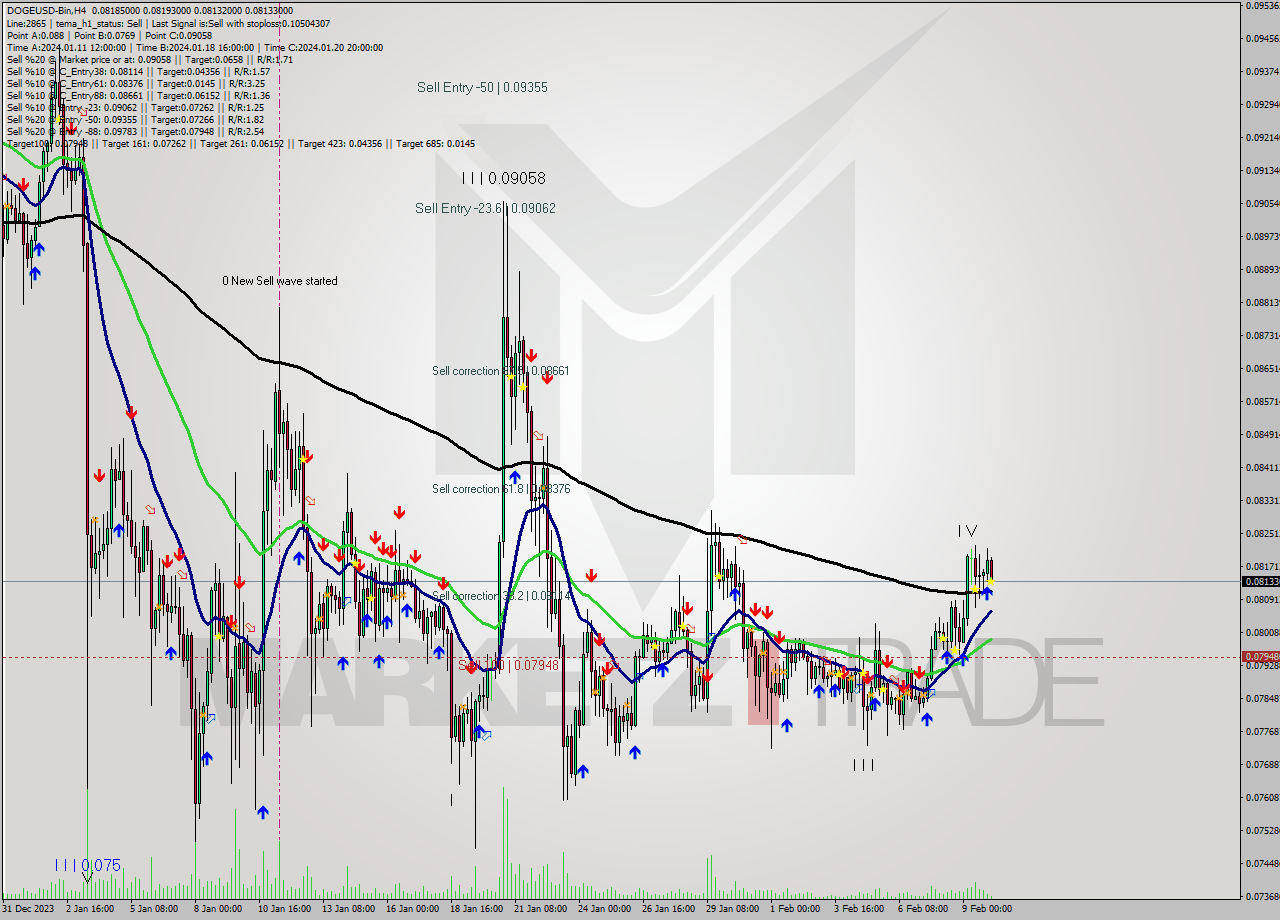The image size is (1280, 920).
Task: Click the red 'Sell 100 | 0.07948' label
Action: tap(509, 665)
